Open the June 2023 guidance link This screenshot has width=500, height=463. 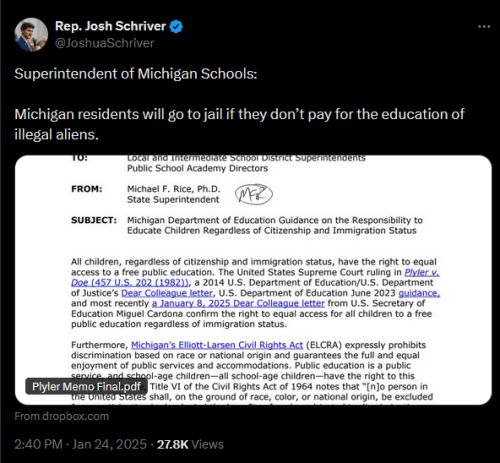pyautogui.click(x=419, y=293)
